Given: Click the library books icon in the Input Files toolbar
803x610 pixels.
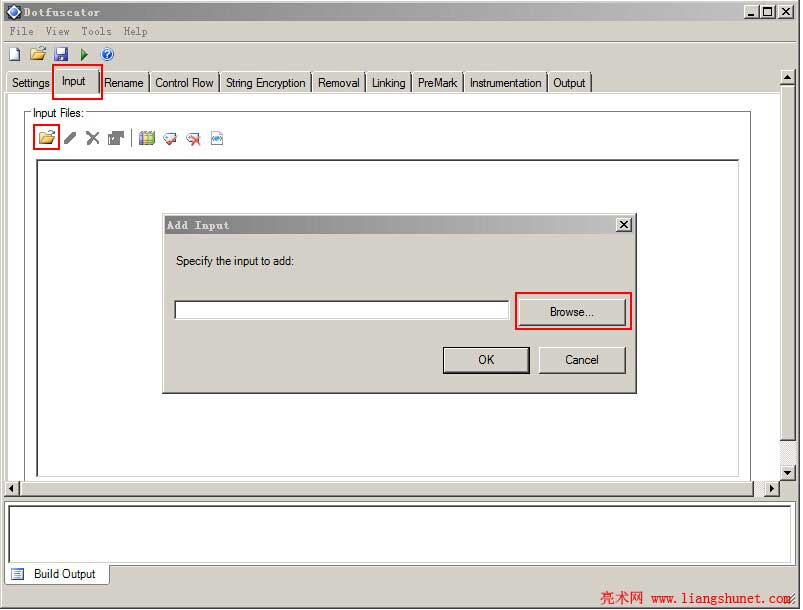Looking at the screenshot, I should tap(147, 138).
